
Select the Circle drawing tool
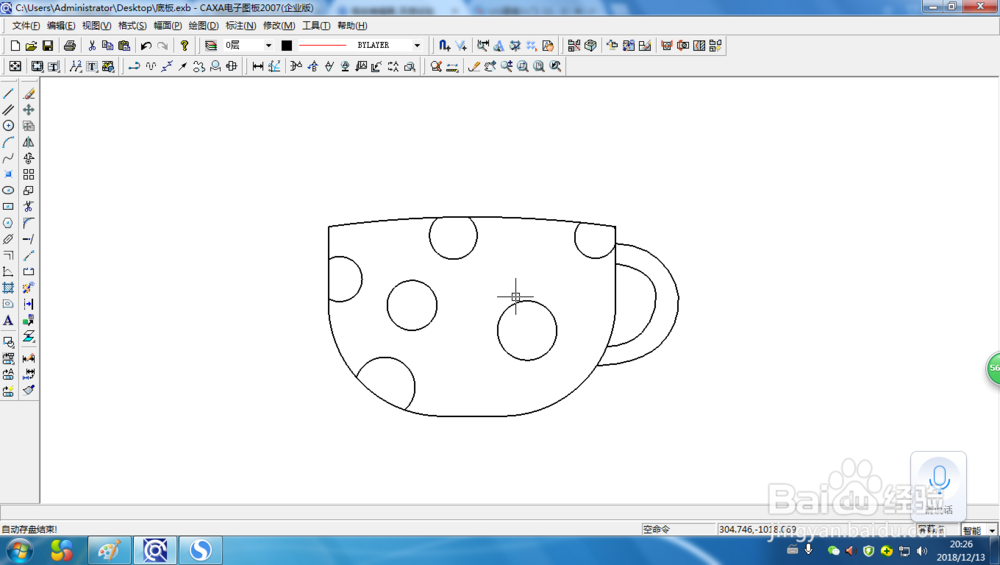tap(8, 126)
